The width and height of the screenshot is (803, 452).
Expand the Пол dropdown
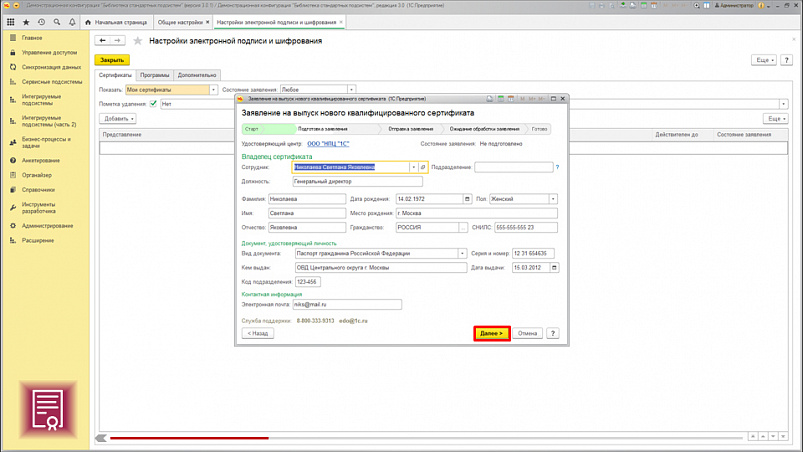click(553, 199)
